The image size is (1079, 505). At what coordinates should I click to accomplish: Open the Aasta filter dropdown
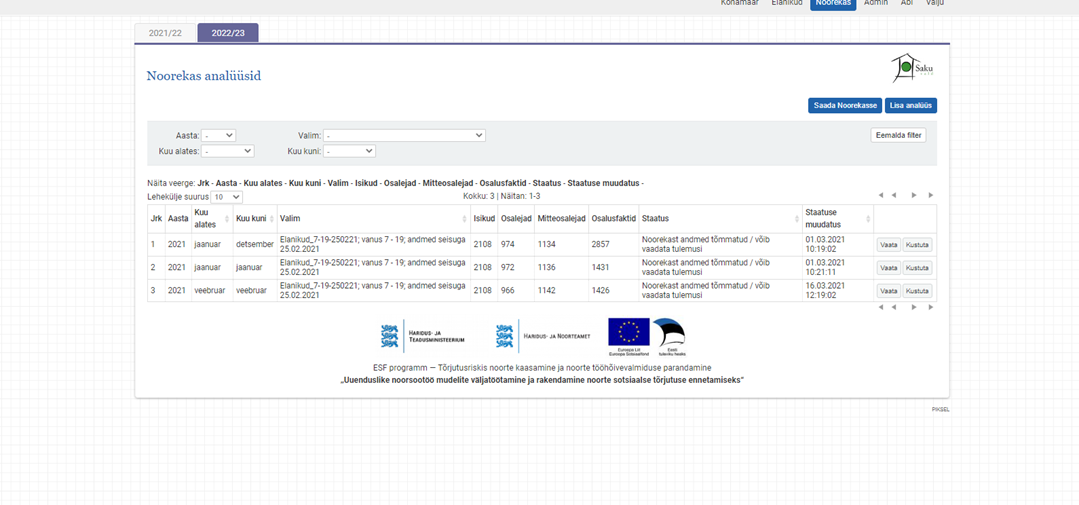tap(218, 135)
